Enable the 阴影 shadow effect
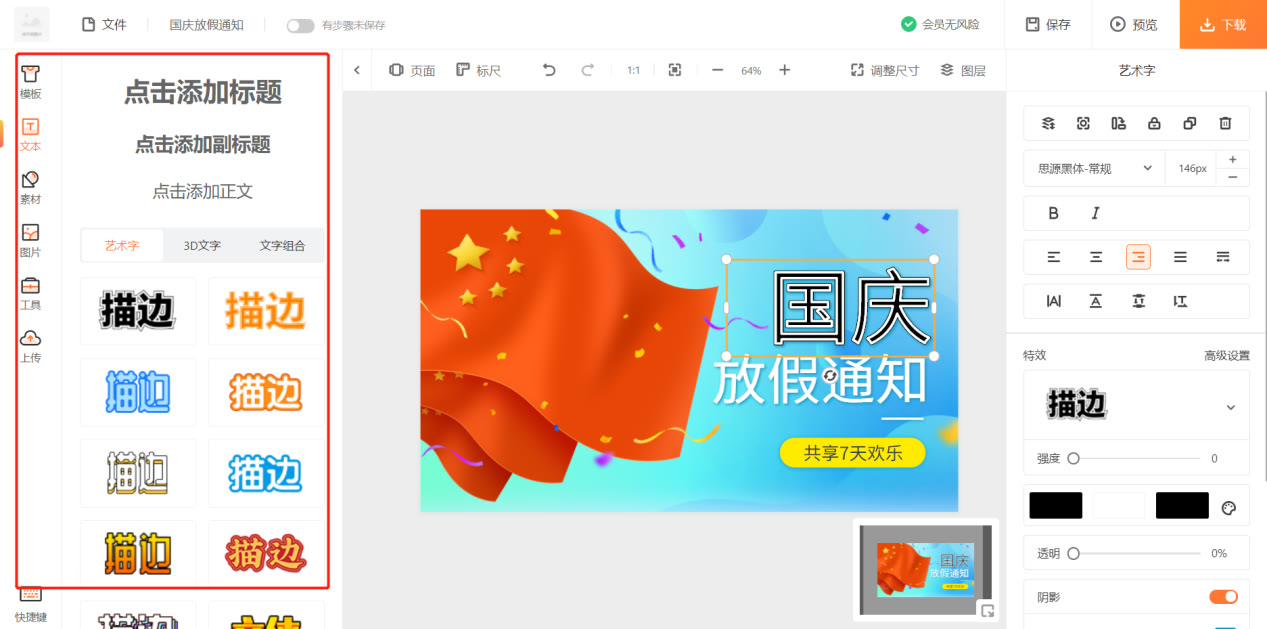This screenshot has width=1267, height=629. pyautogui.click(x=1222, y=596)
